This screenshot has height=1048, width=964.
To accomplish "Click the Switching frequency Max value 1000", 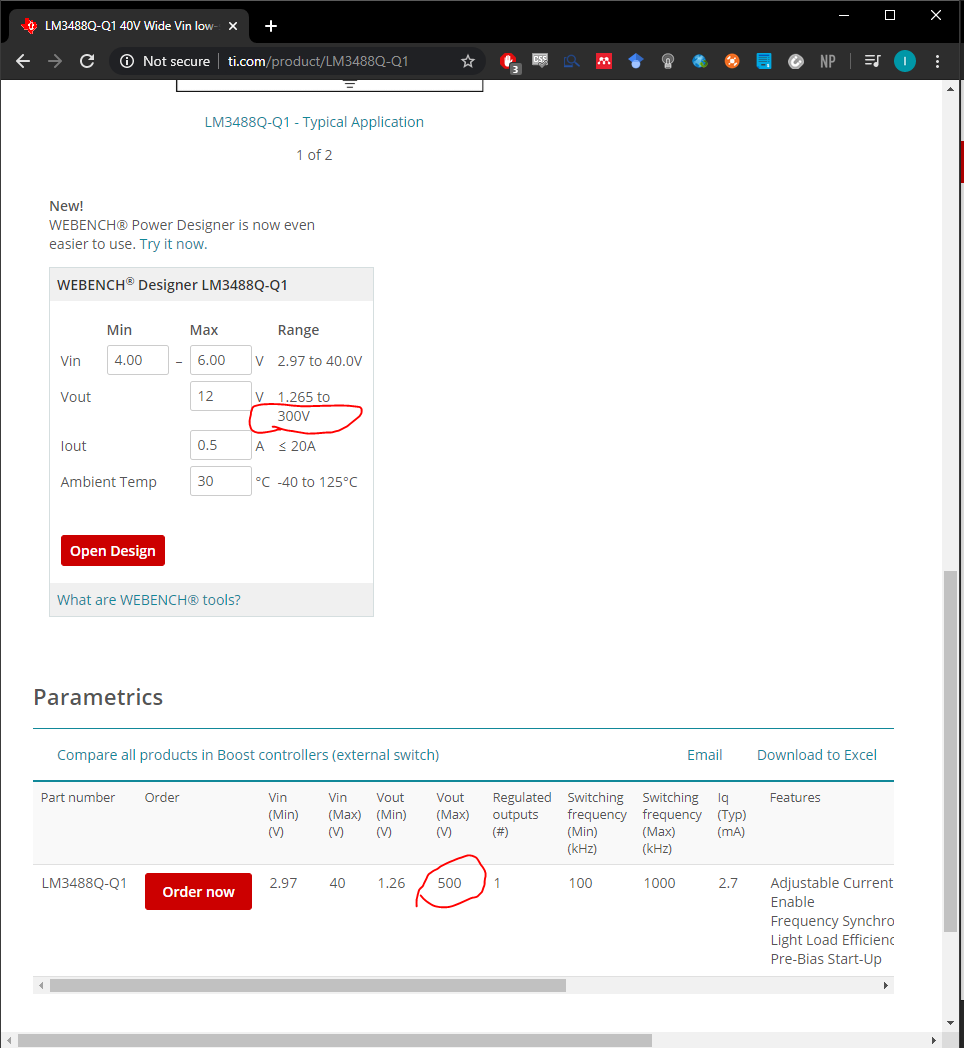I will (659, 884).
